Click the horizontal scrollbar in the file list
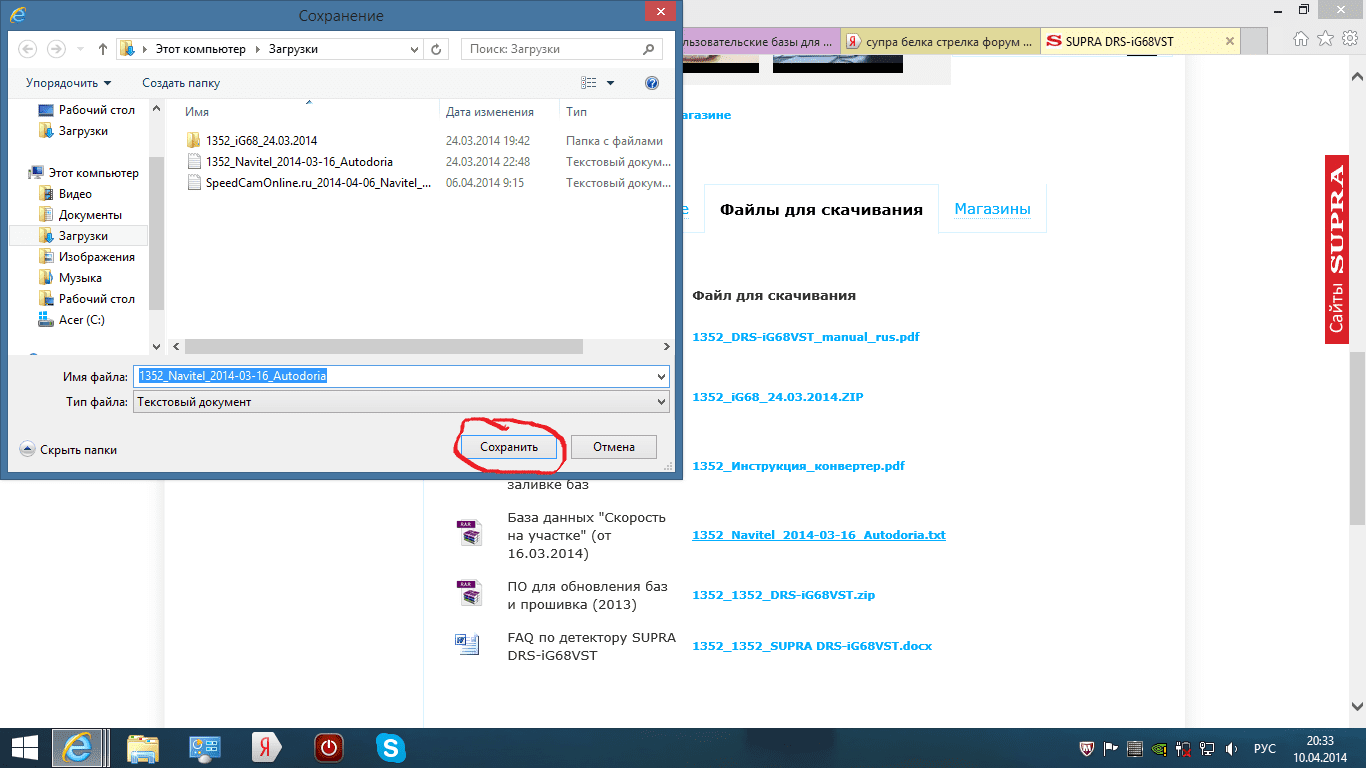This screenshot has height=768, width=1366. click(382, 346)
